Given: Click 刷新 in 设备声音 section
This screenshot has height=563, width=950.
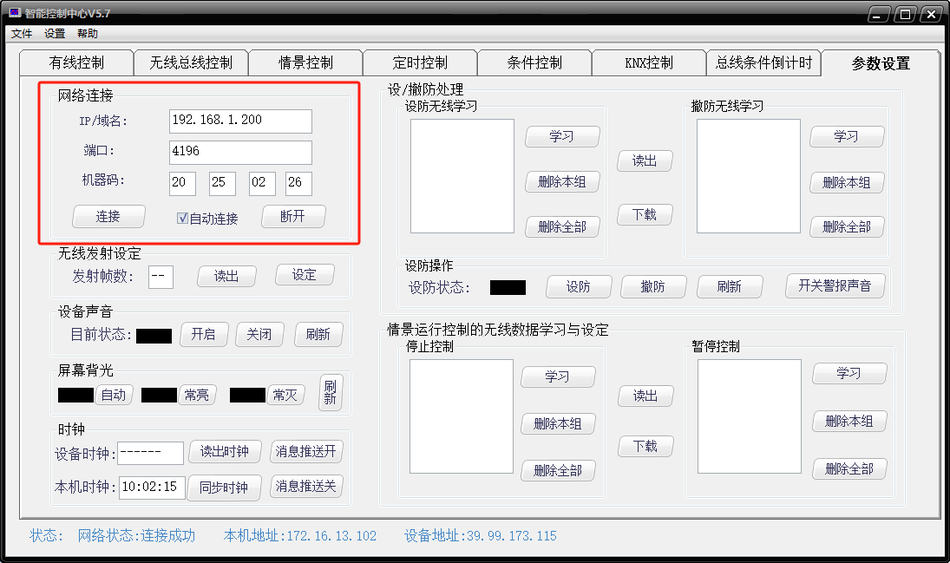Looking at the screenshot, I should point(318,334).
